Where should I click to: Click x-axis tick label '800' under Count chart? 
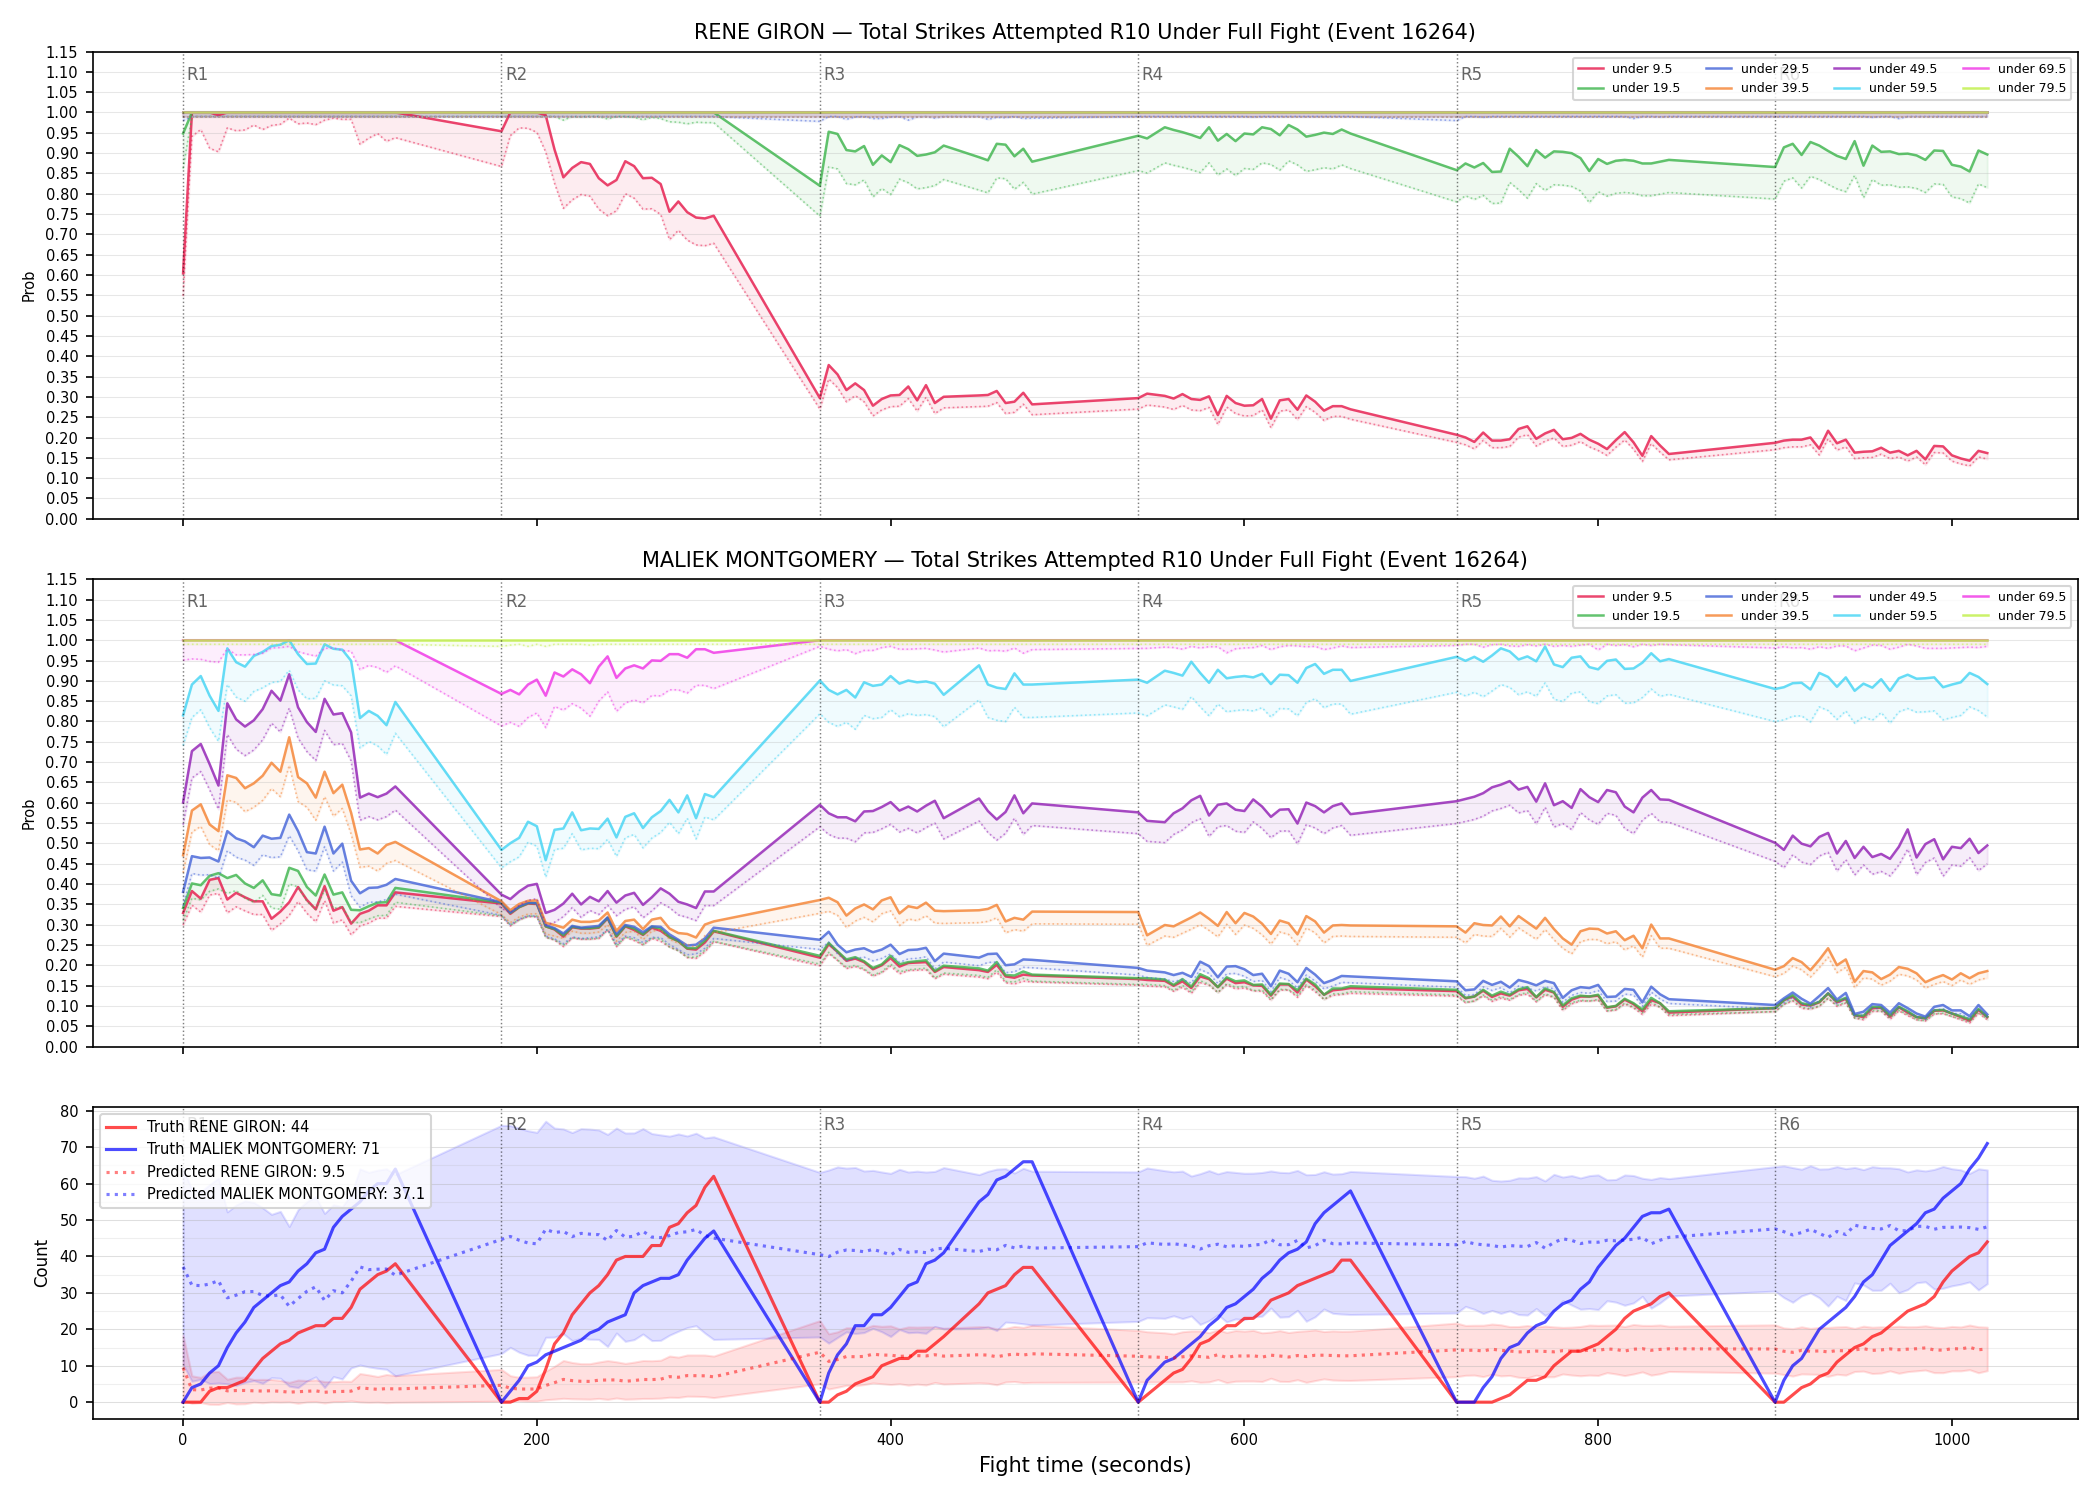(1598, 1440)
